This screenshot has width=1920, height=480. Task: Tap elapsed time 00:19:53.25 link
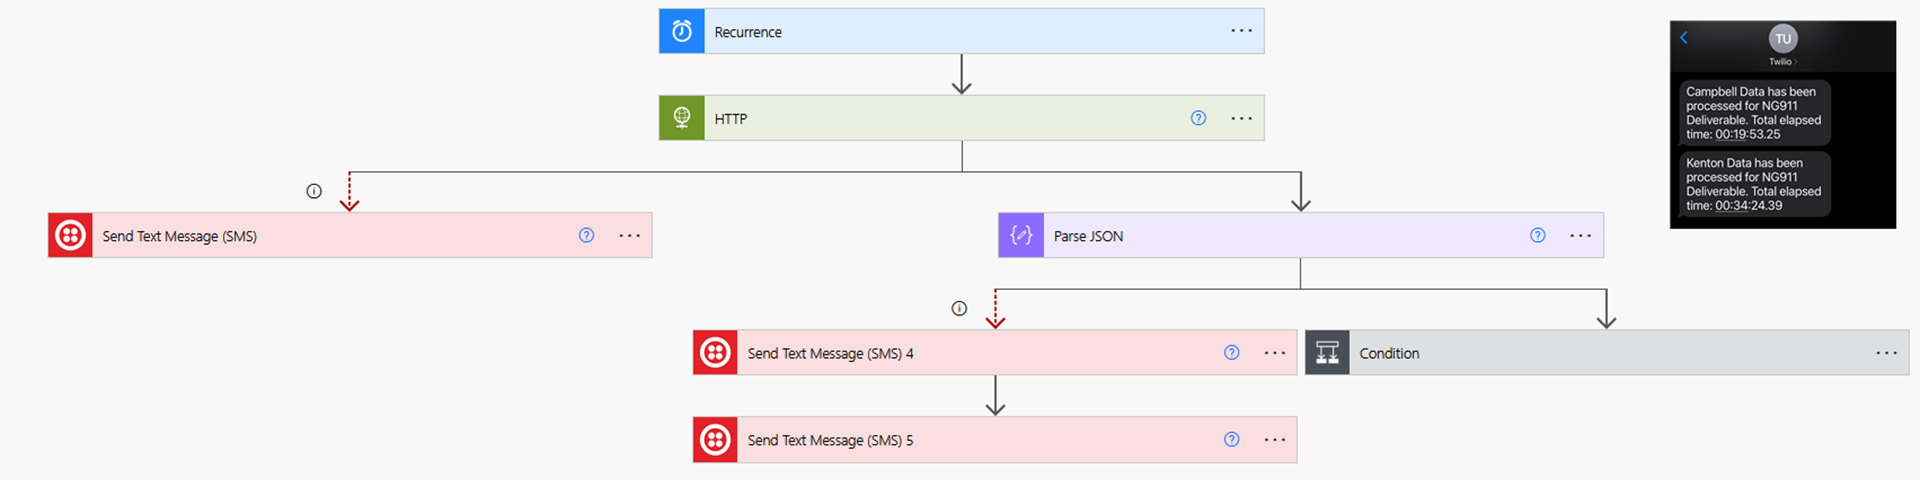tap(1748, 134)
